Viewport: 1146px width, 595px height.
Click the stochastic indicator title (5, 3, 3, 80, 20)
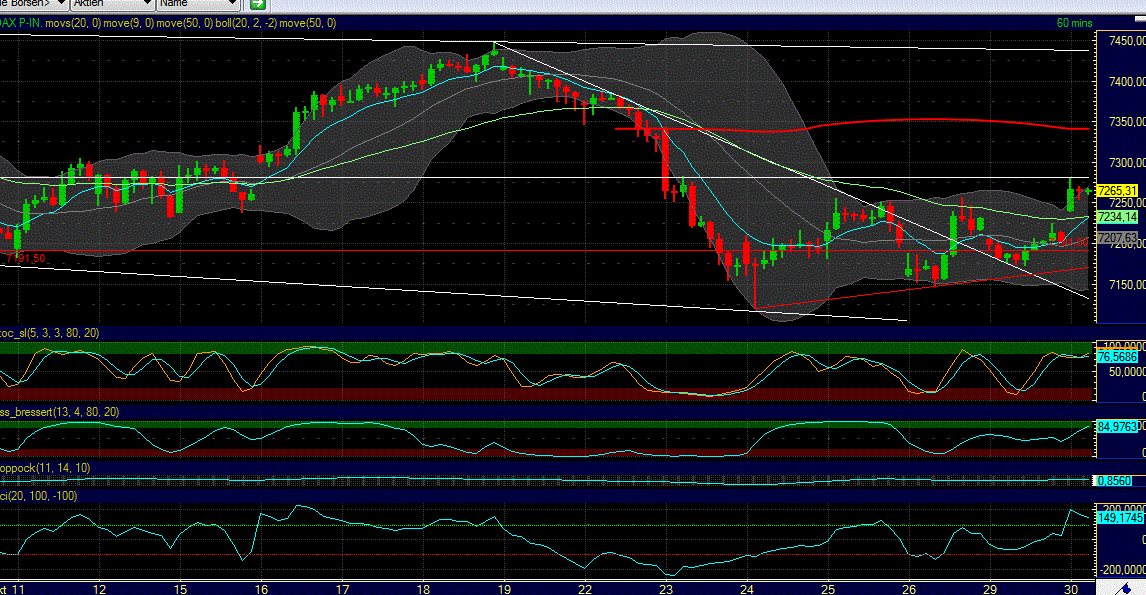click(x=50, y=333)
